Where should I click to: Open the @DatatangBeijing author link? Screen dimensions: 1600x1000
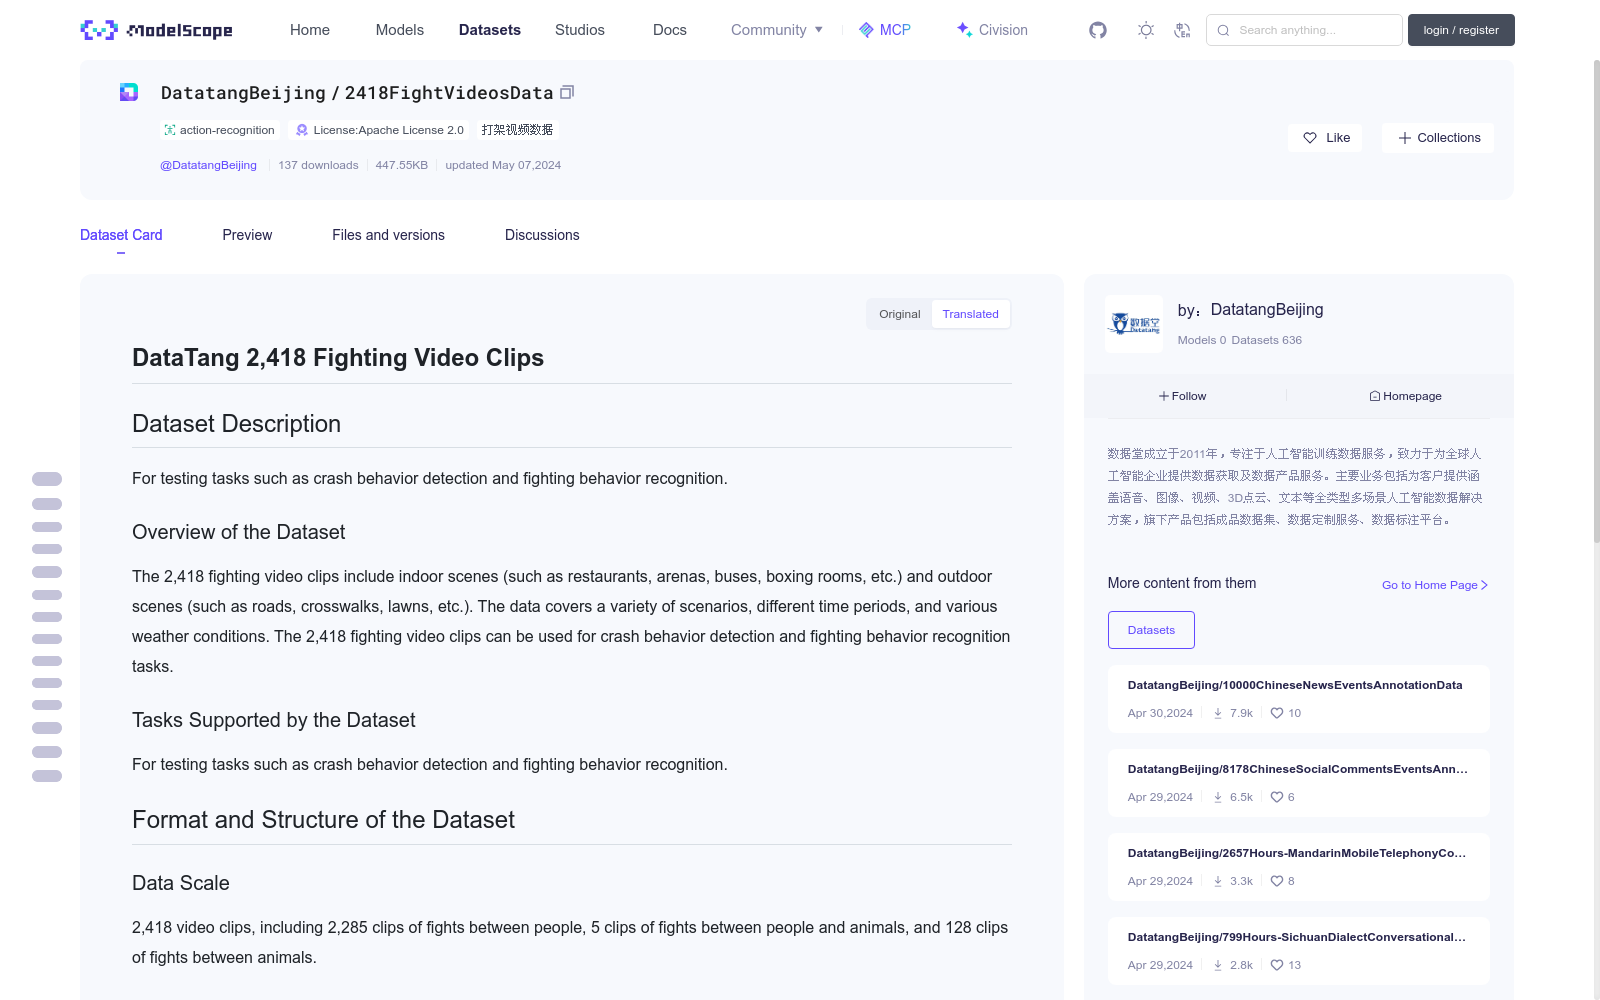208,165
